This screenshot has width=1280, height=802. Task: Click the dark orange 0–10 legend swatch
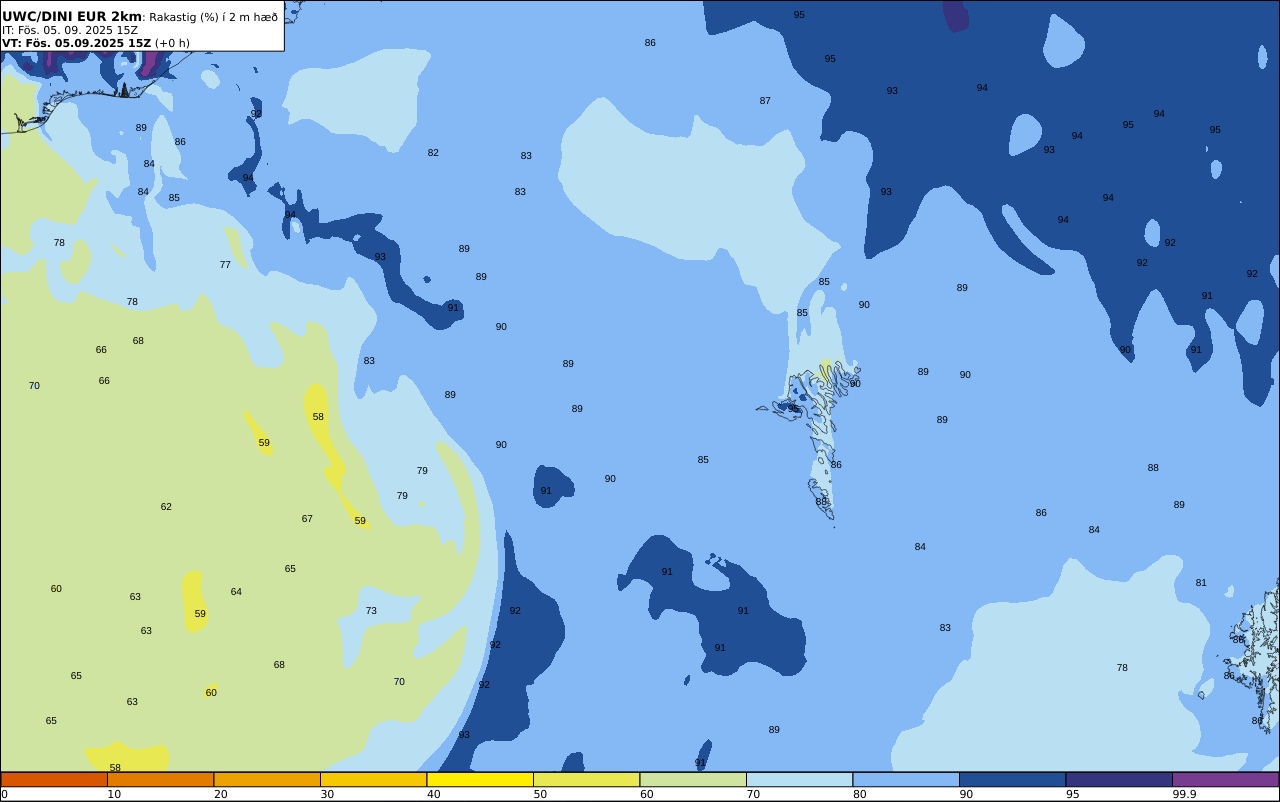point(54,779)
